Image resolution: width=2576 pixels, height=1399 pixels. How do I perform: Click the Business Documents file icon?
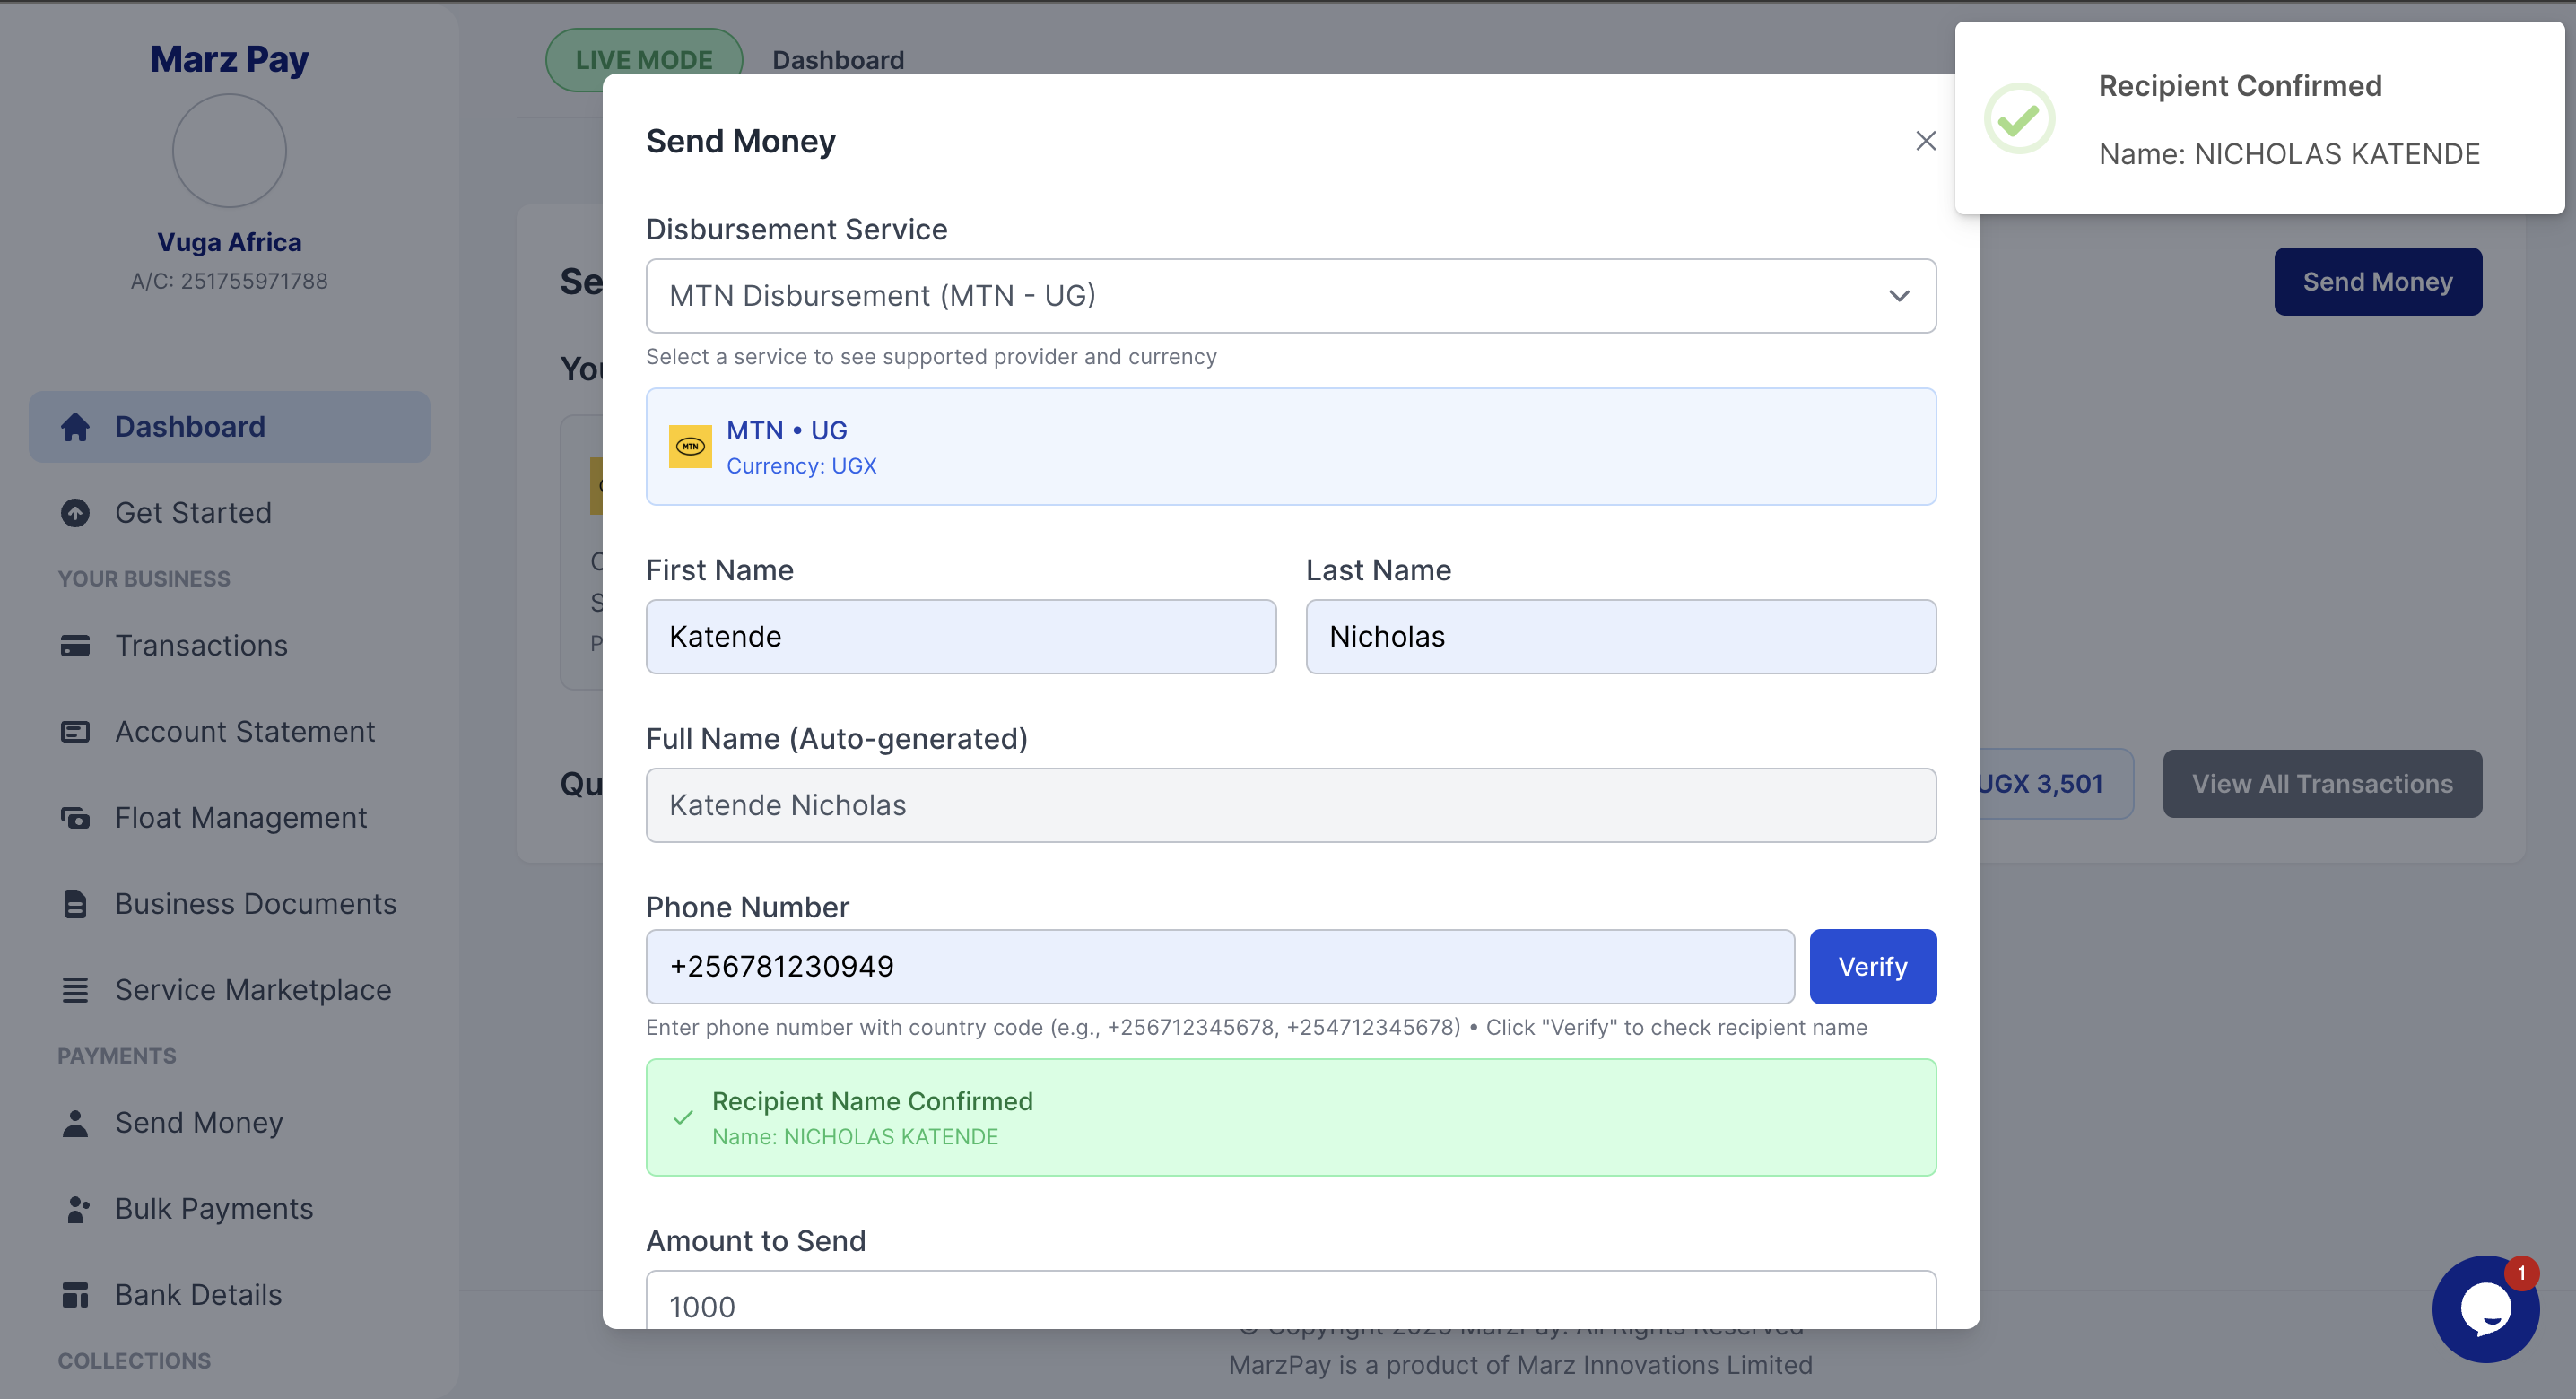pos(75,904)
